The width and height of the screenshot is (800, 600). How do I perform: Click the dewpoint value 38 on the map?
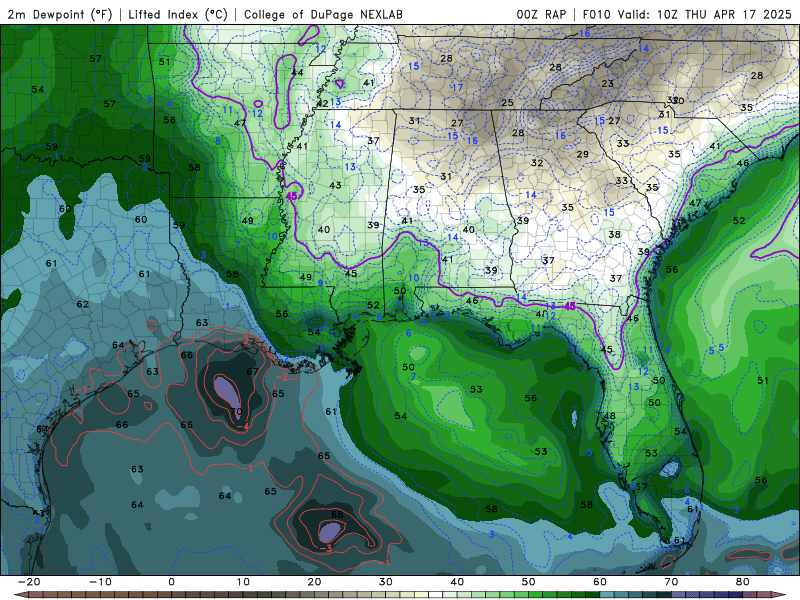614,235
